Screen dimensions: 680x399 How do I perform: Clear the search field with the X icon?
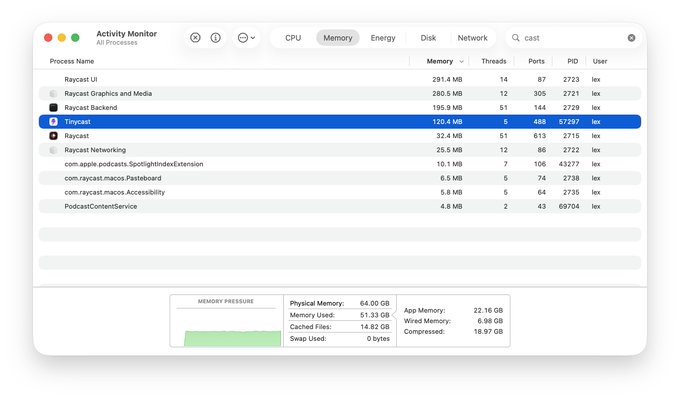[631, 38]
